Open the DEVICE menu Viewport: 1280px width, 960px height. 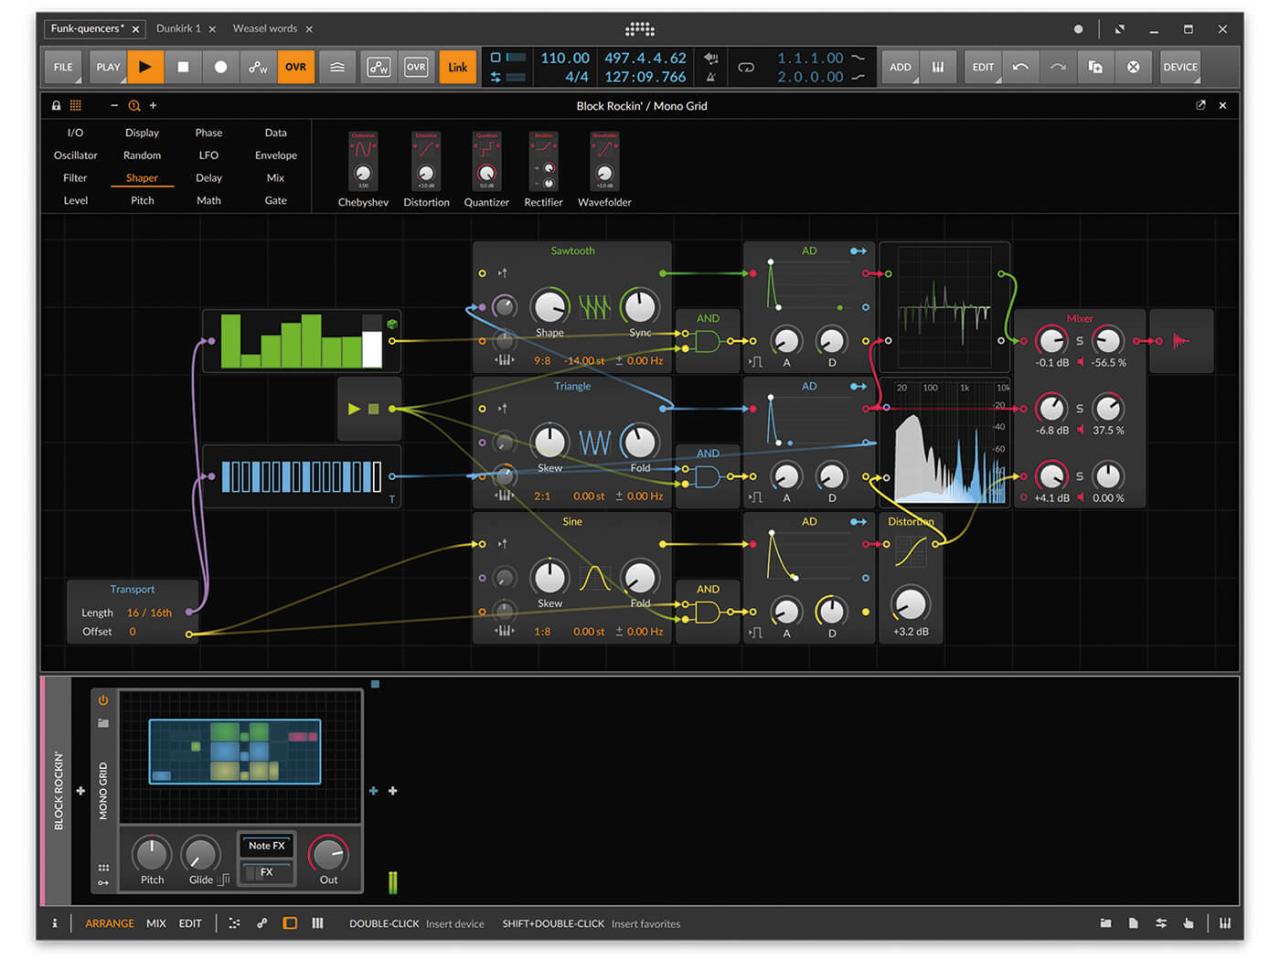coord(1180,67)
